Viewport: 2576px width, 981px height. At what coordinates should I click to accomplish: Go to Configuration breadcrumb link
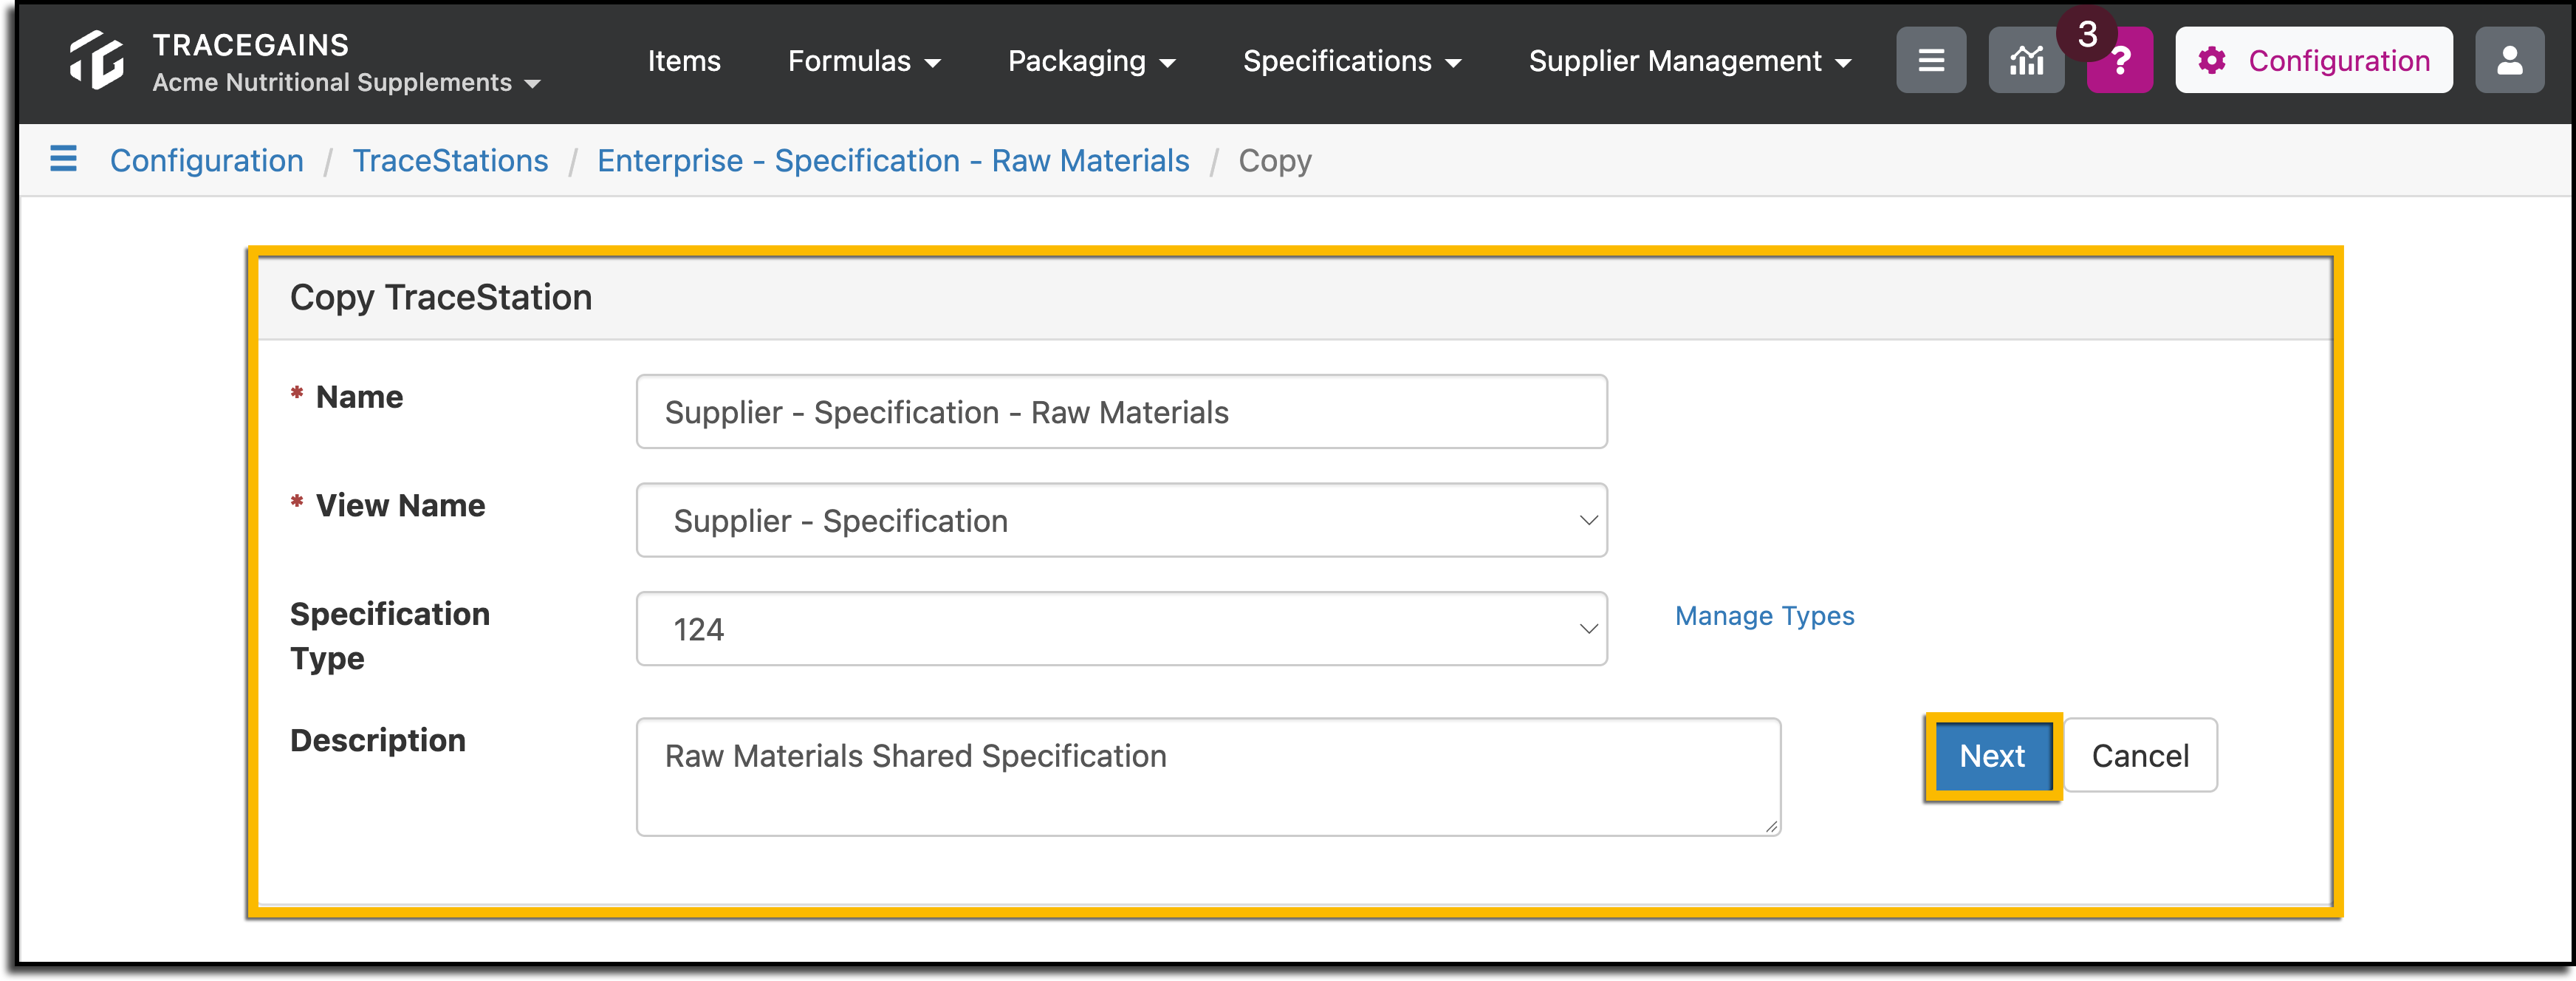point(207,160)
